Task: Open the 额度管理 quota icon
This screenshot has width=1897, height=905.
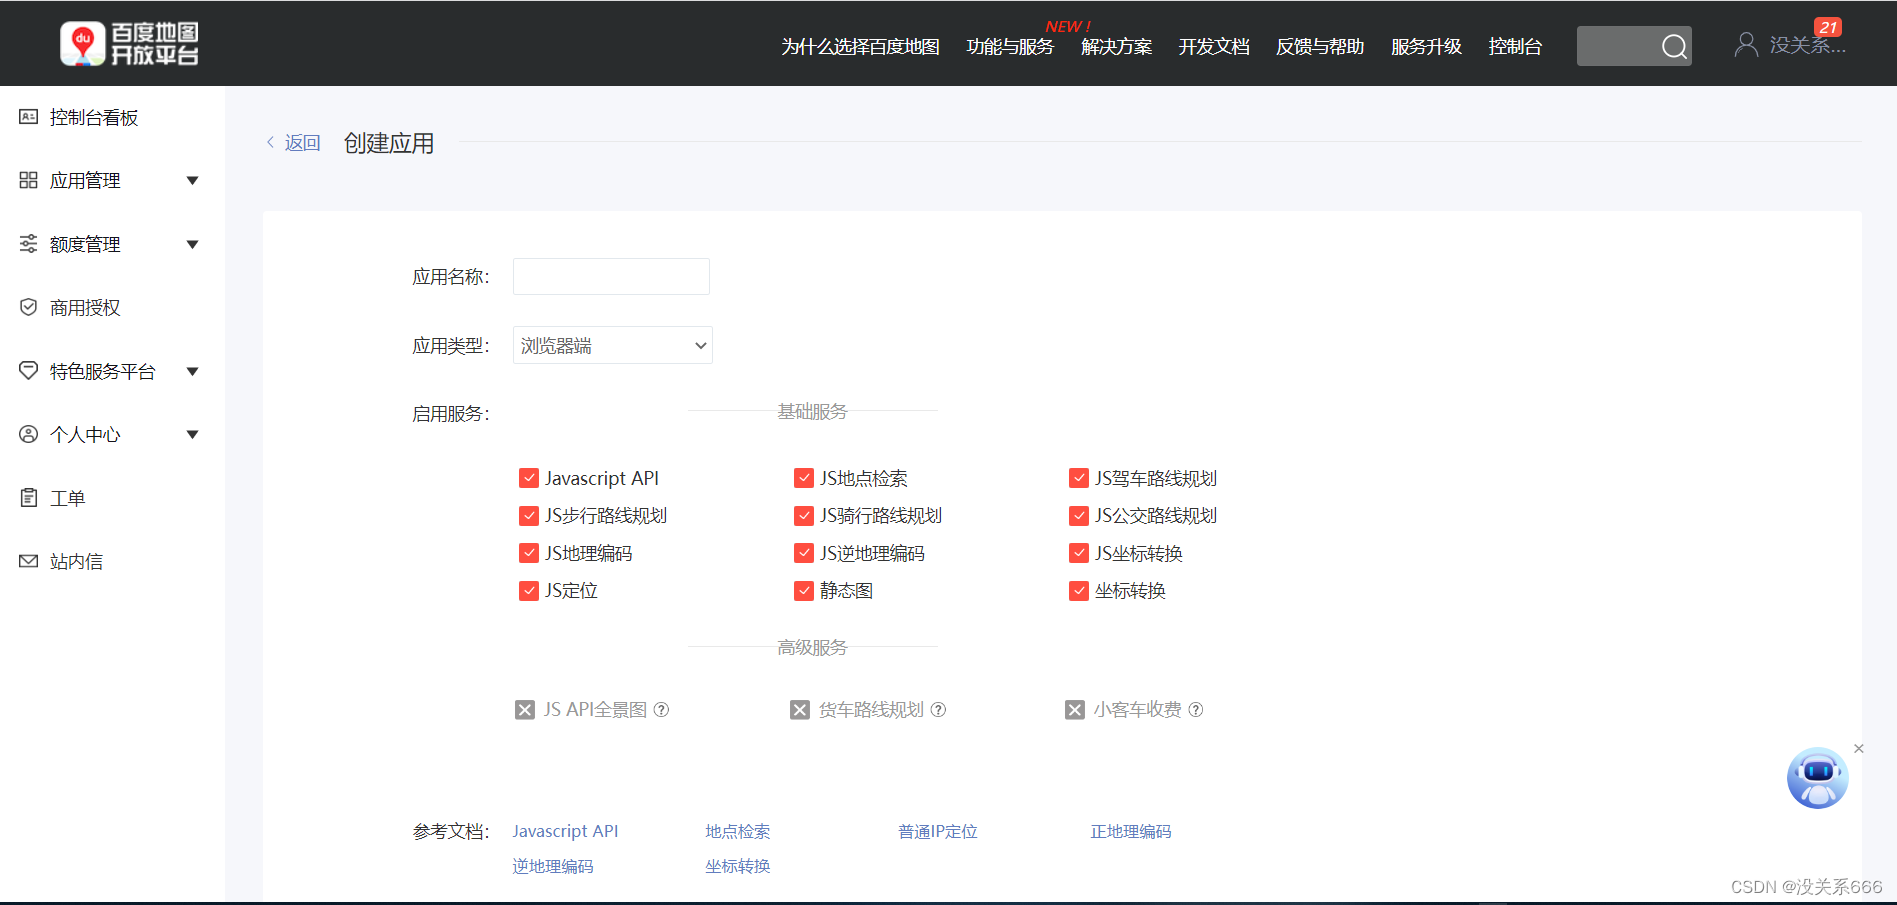Action: click(28, 243)
